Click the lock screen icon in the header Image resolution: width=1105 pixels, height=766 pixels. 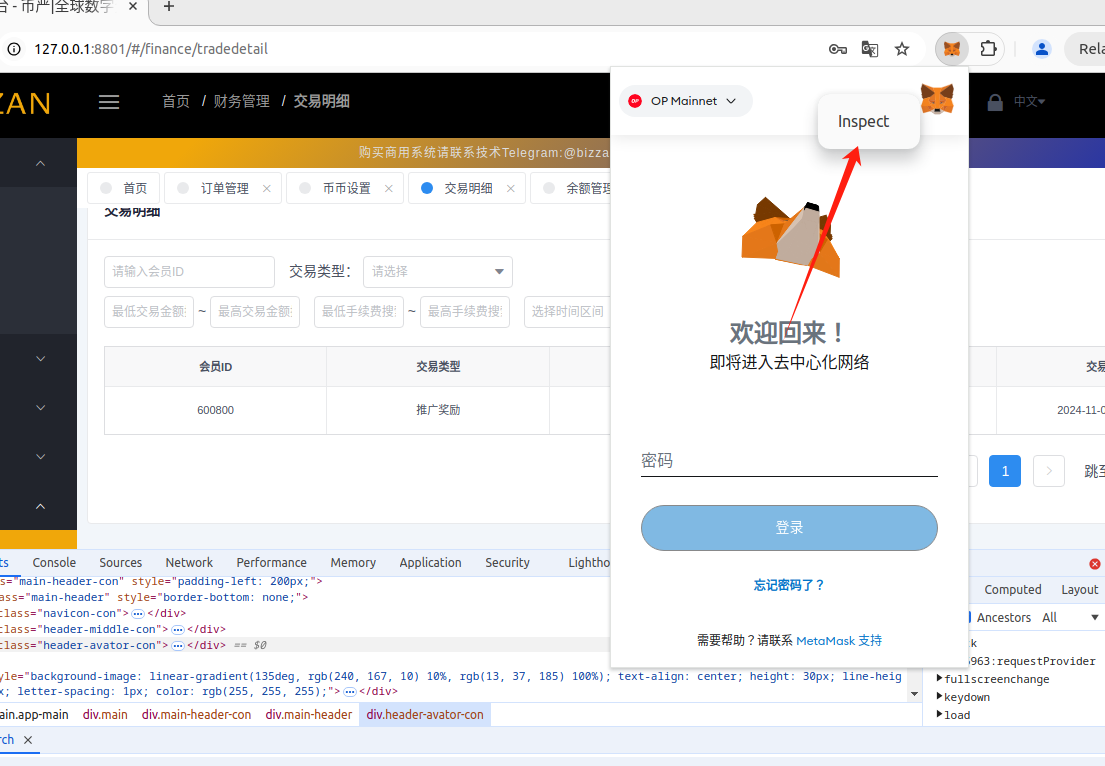(994, 102)
